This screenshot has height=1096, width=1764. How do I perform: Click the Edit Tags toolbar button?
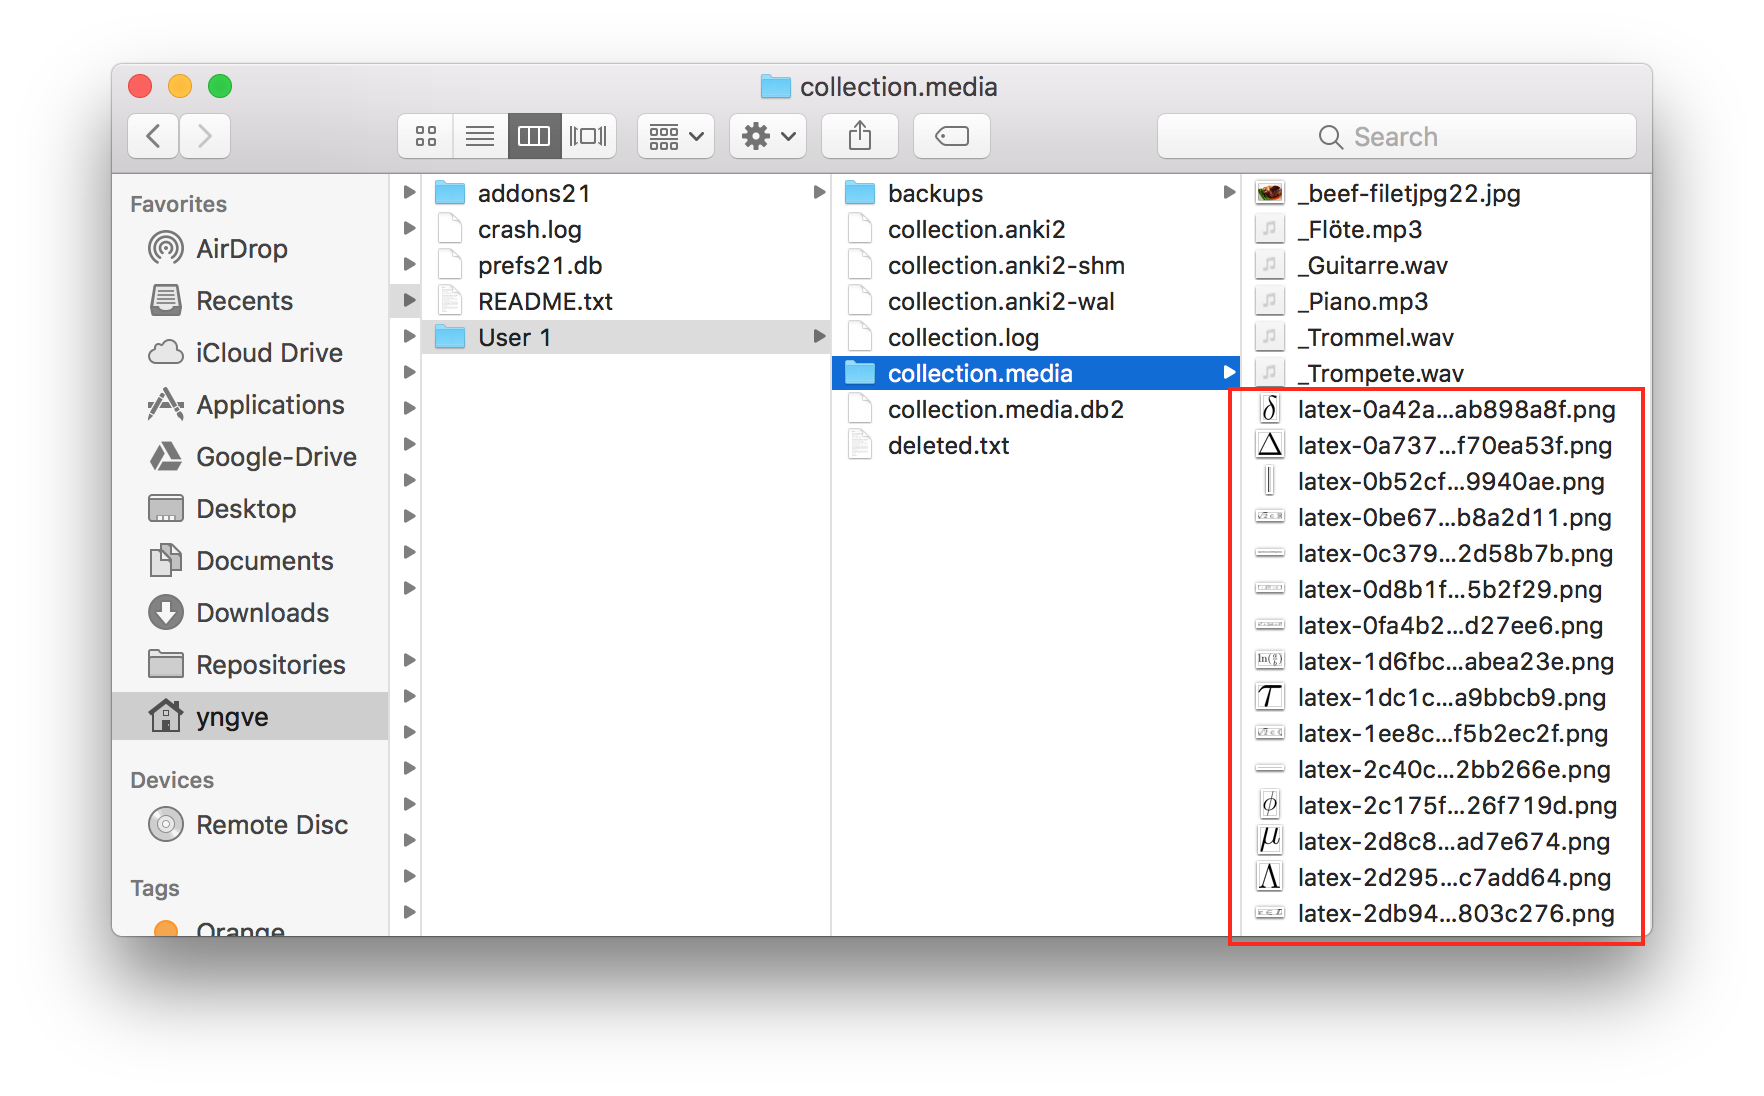click(x=952, y=136)
